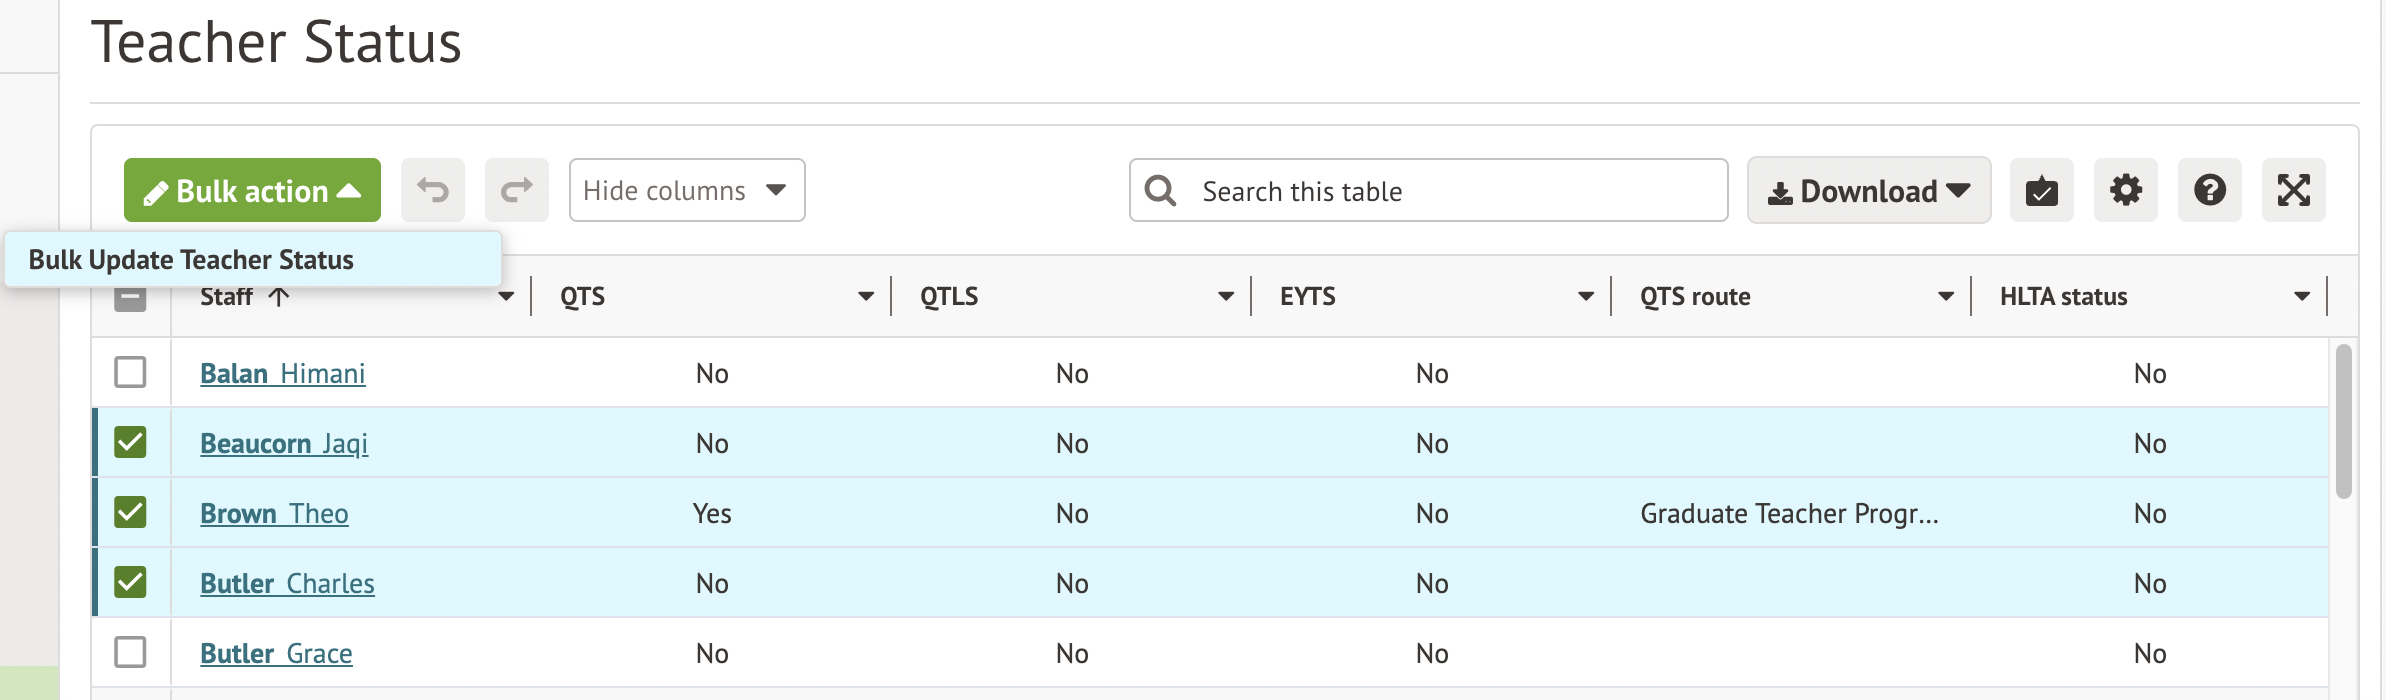Choose Bulk Update Teacher Status
Image resolution: width=2386 pixels, height=700 pixels.
tap(191, 260)
